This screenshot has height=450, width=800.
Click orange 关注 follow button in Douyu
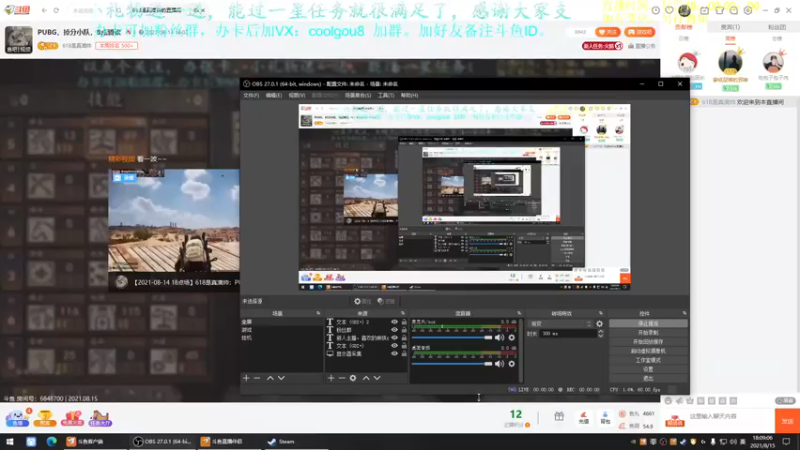click(x=607, y=32)
